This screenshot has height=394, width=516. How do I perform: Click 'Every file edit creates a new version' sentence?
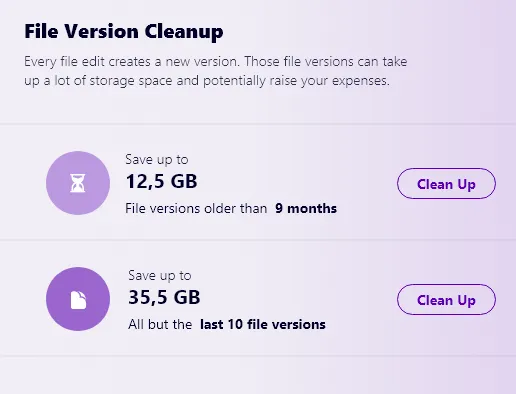[132, 62]
